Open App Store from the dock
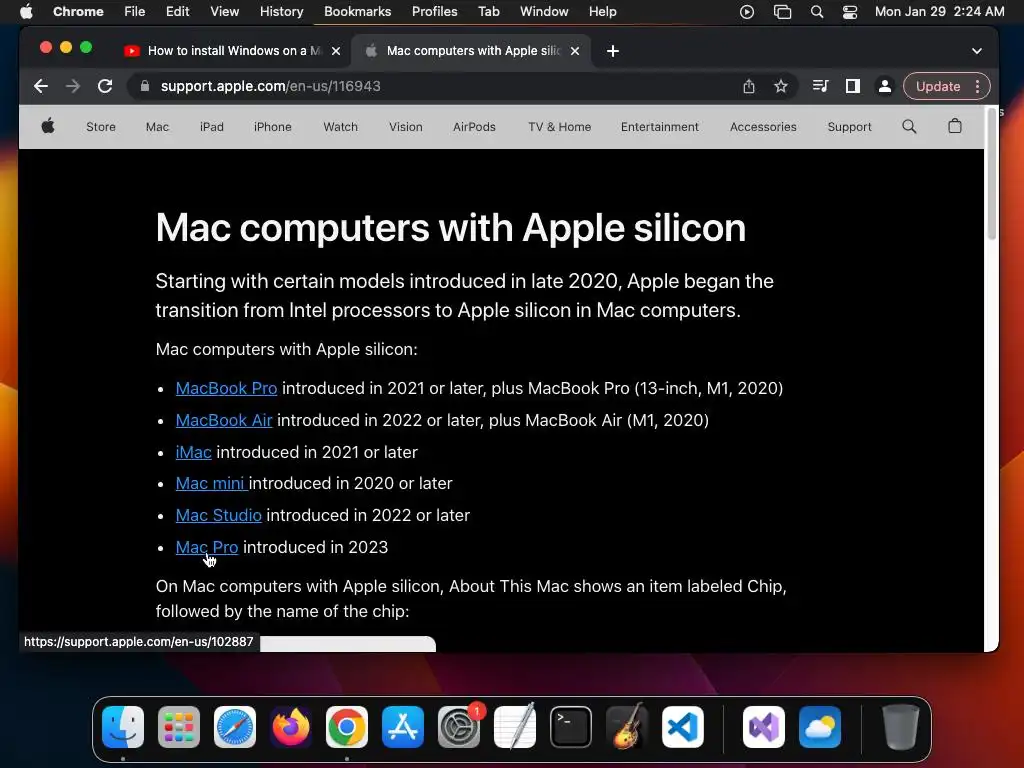 click(402, 726)
